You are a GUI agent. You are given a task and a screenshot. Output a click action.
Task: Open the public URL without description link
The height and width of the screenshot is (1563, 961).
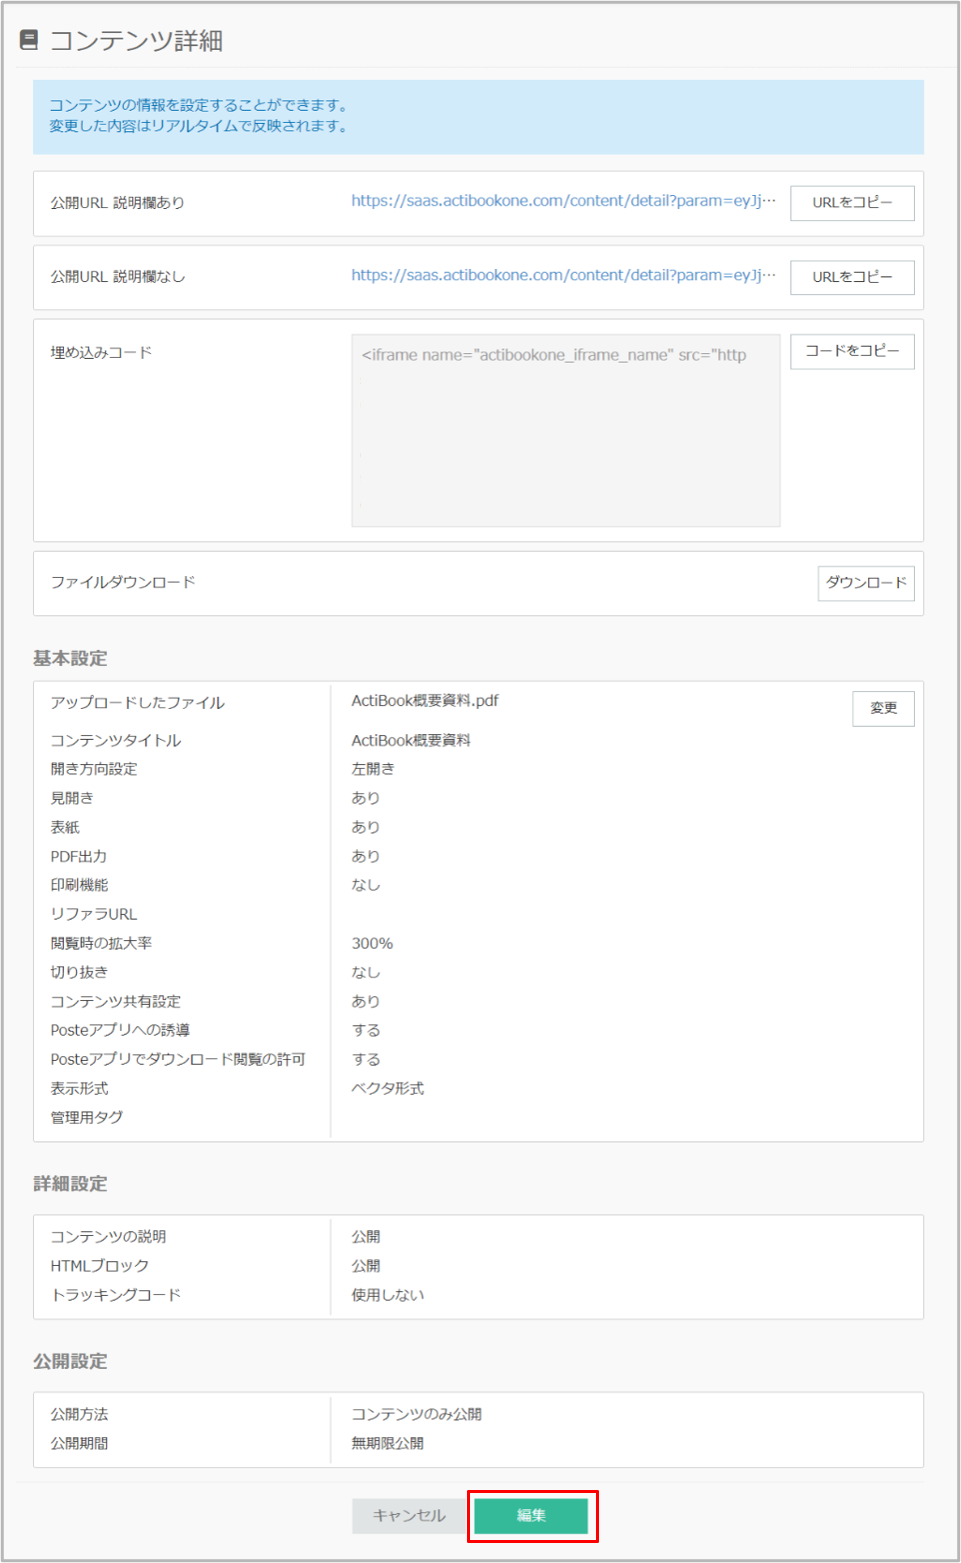[560, 275]
